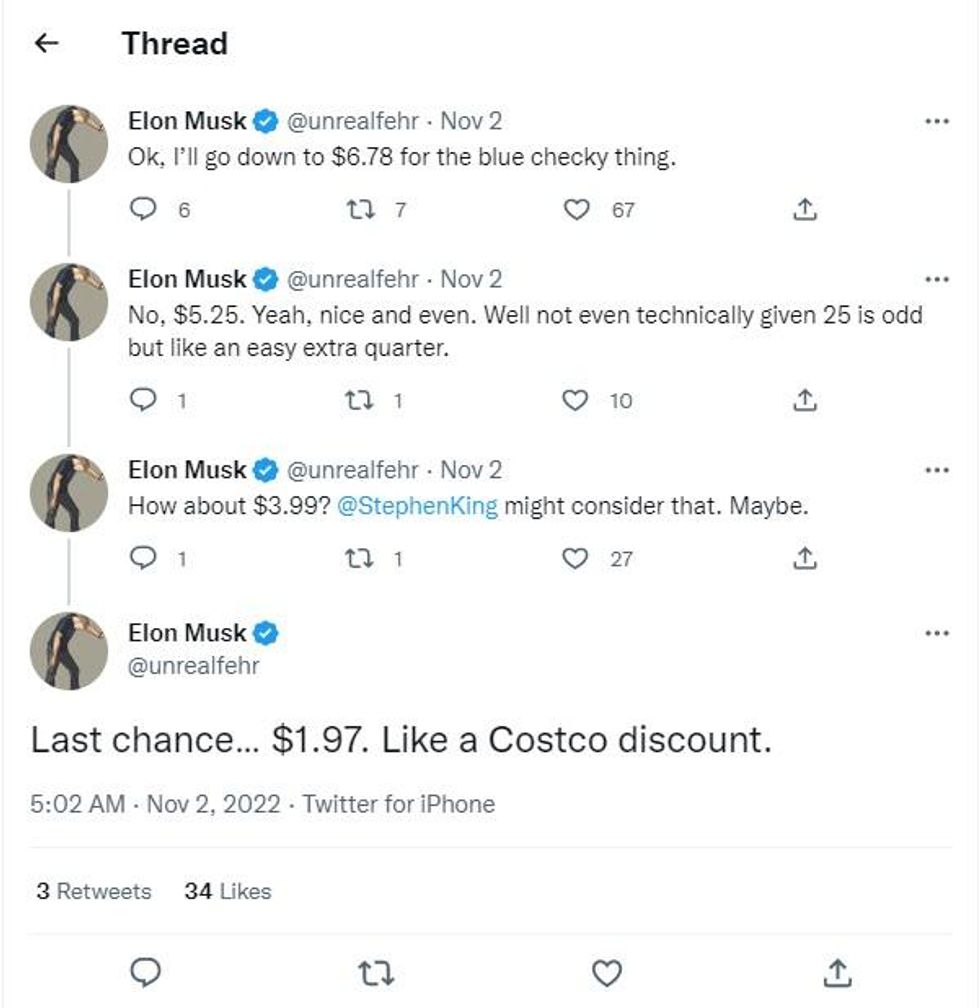980x1008 pixels.
Task: Share the $6.78 blue checky tweet
Action: tap(805, 210)
